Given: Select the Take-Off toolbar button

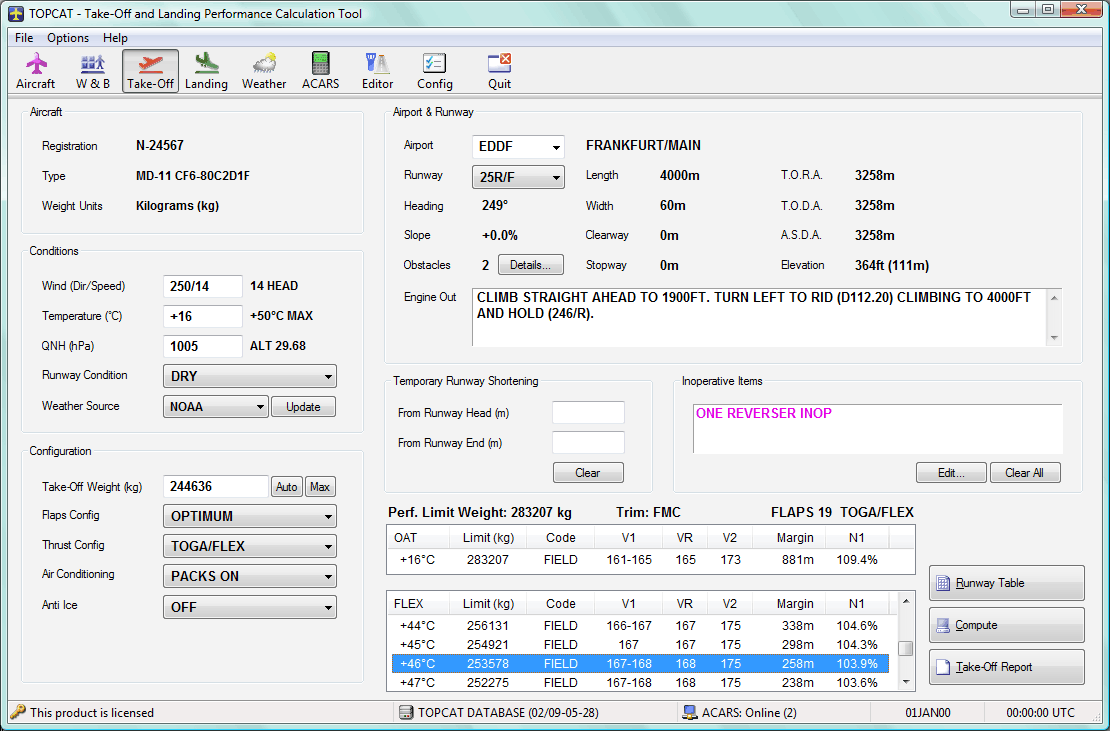Looking at the screenshot, I should tap(150, 71).
